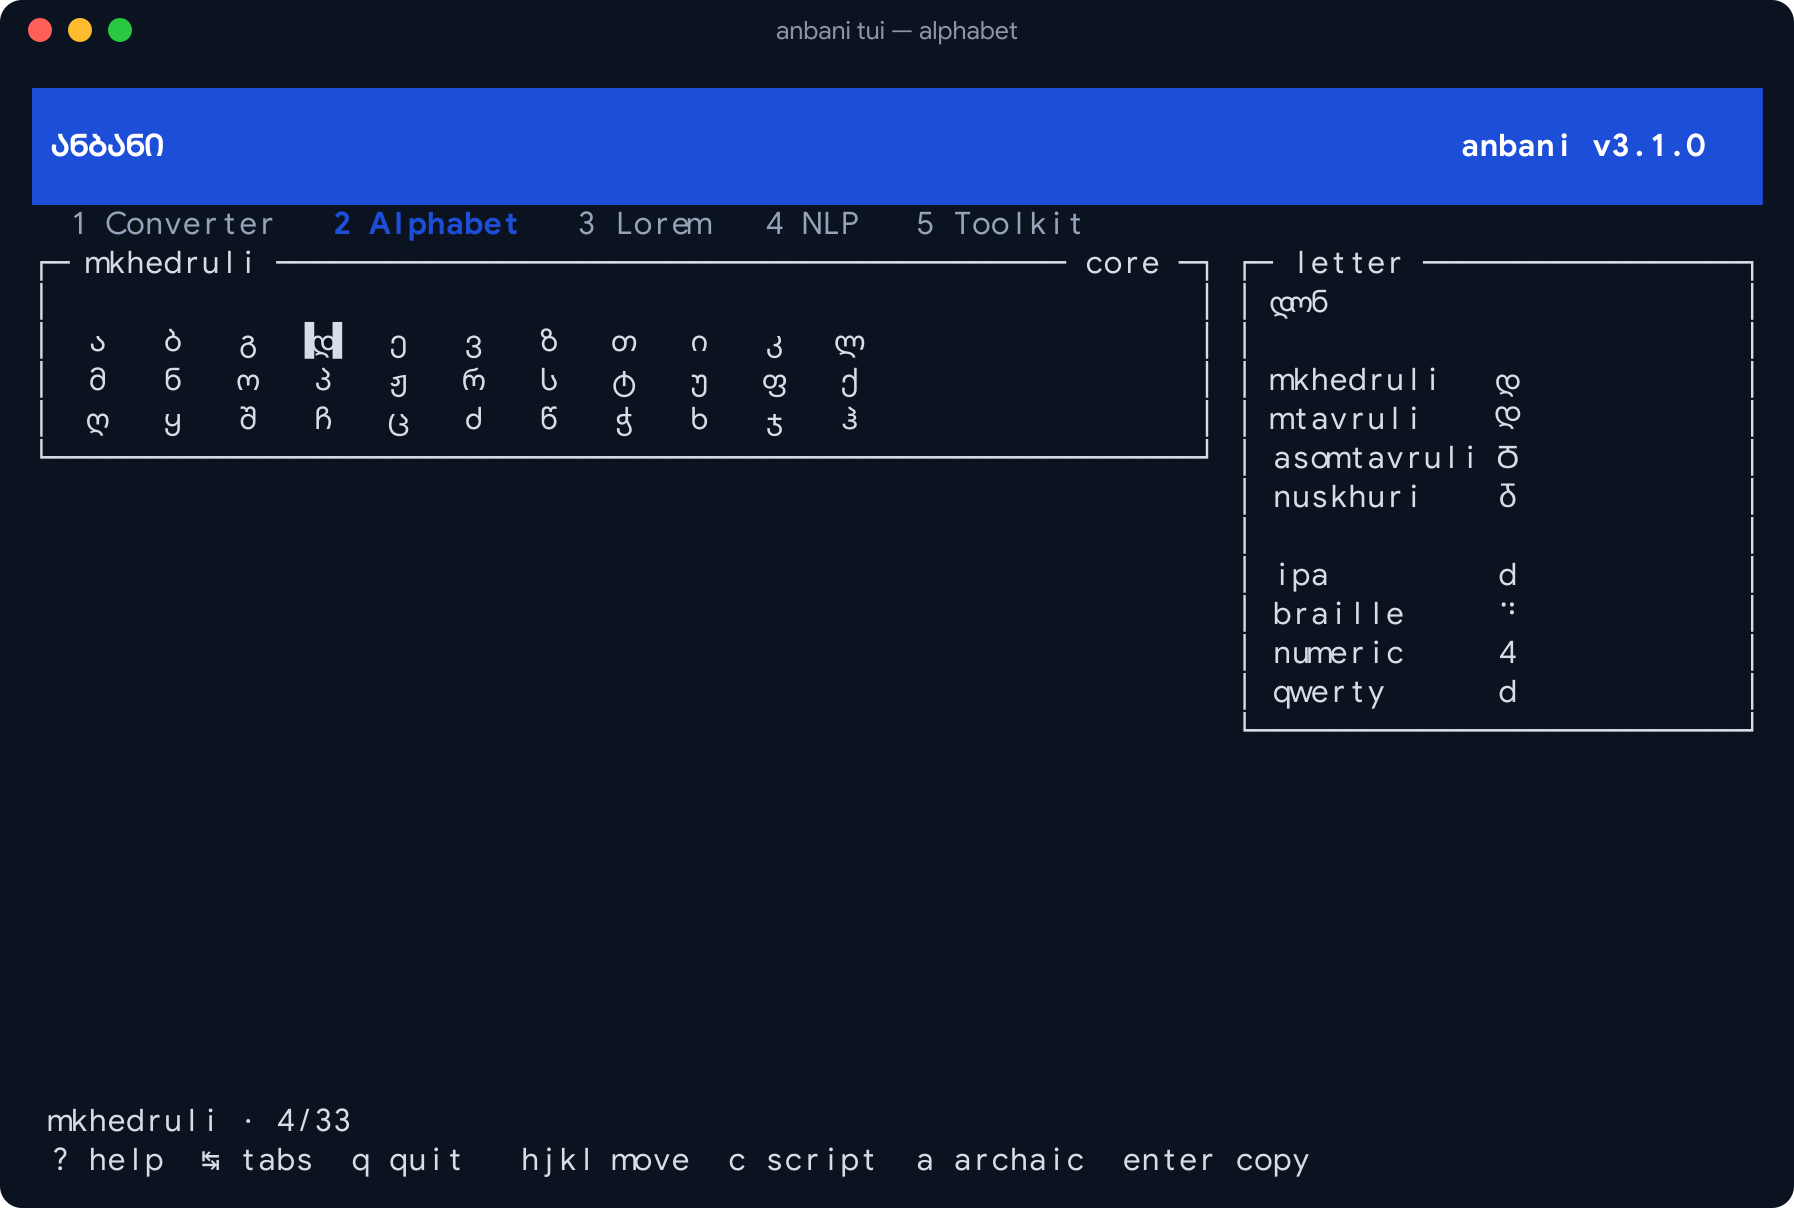Screen dimensions: 1794x1208
Task: Select letter ვ in the mkhedruli grid
Action: click(x=473, y=345)
